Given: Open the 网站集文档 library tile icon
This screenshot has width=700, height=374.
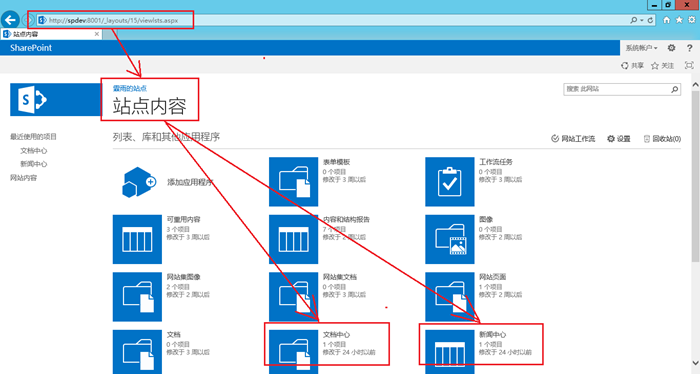Looking at the screenshot, I should point(293,297).
